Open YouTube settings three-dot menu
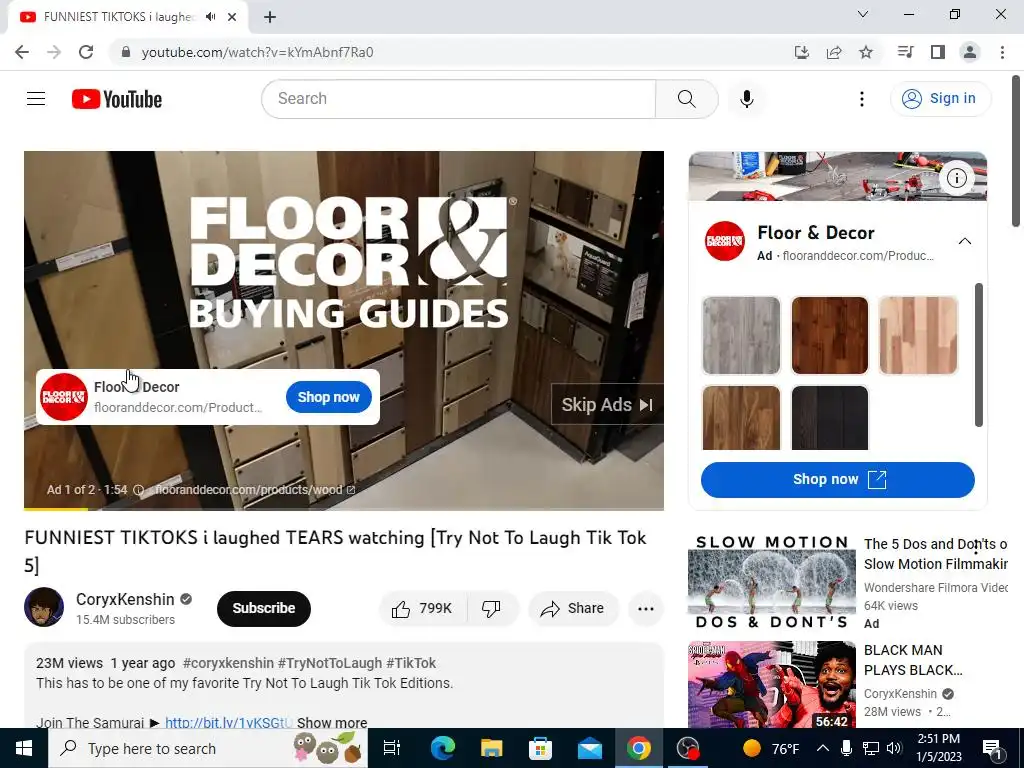Image resolution: width=1024 pixels, height=768 pixels. pos(862,99)
